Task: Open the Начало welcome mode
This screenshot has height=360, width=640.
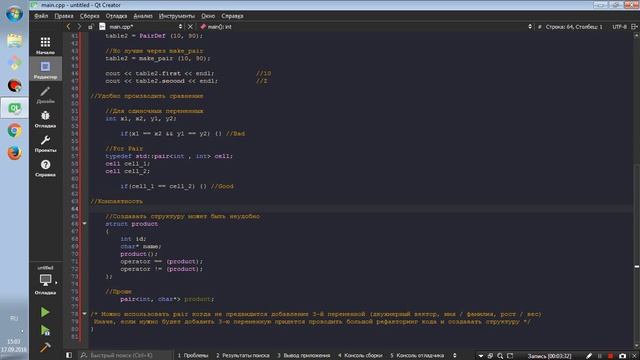Action: pyautogui.click(x=45, y=45)
